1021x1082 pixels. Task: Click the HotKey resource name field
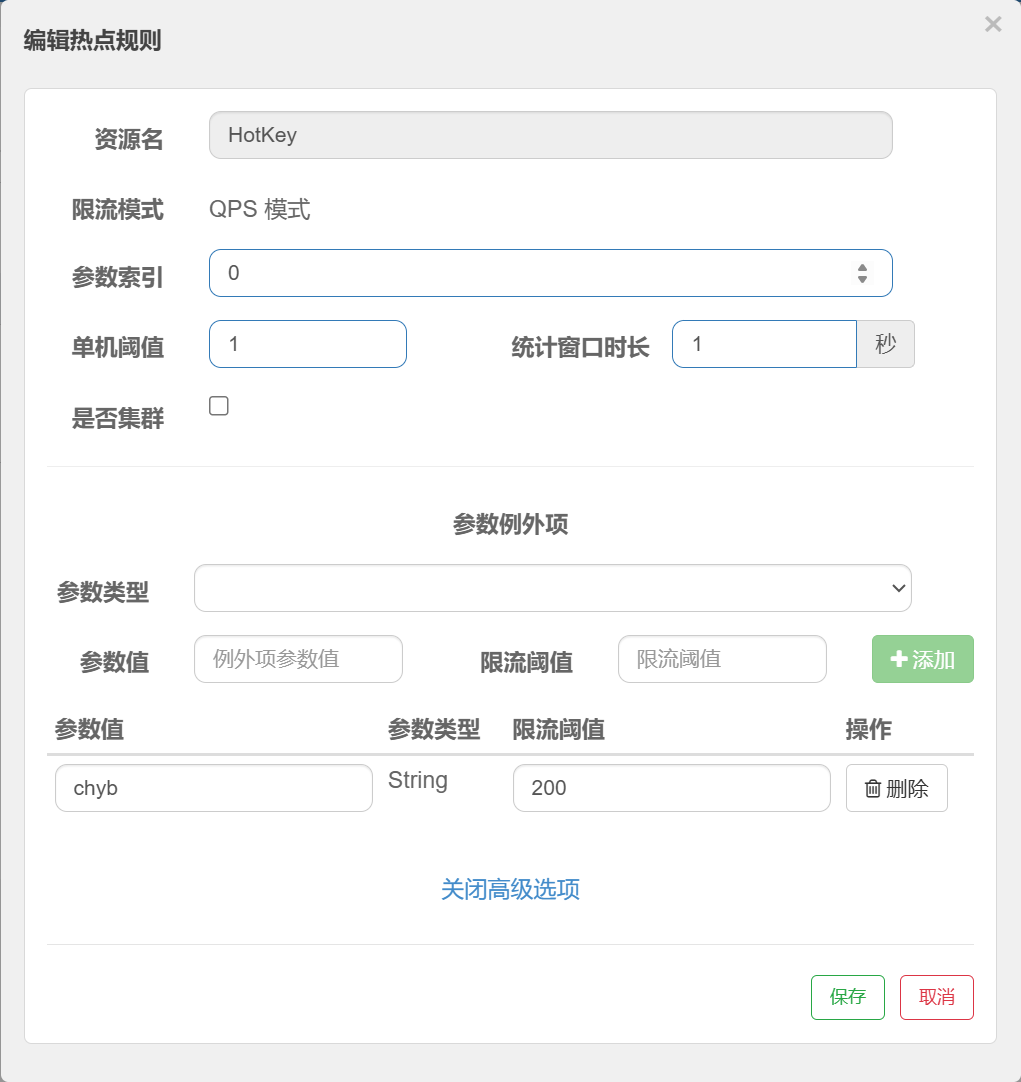tap(551, 135)
